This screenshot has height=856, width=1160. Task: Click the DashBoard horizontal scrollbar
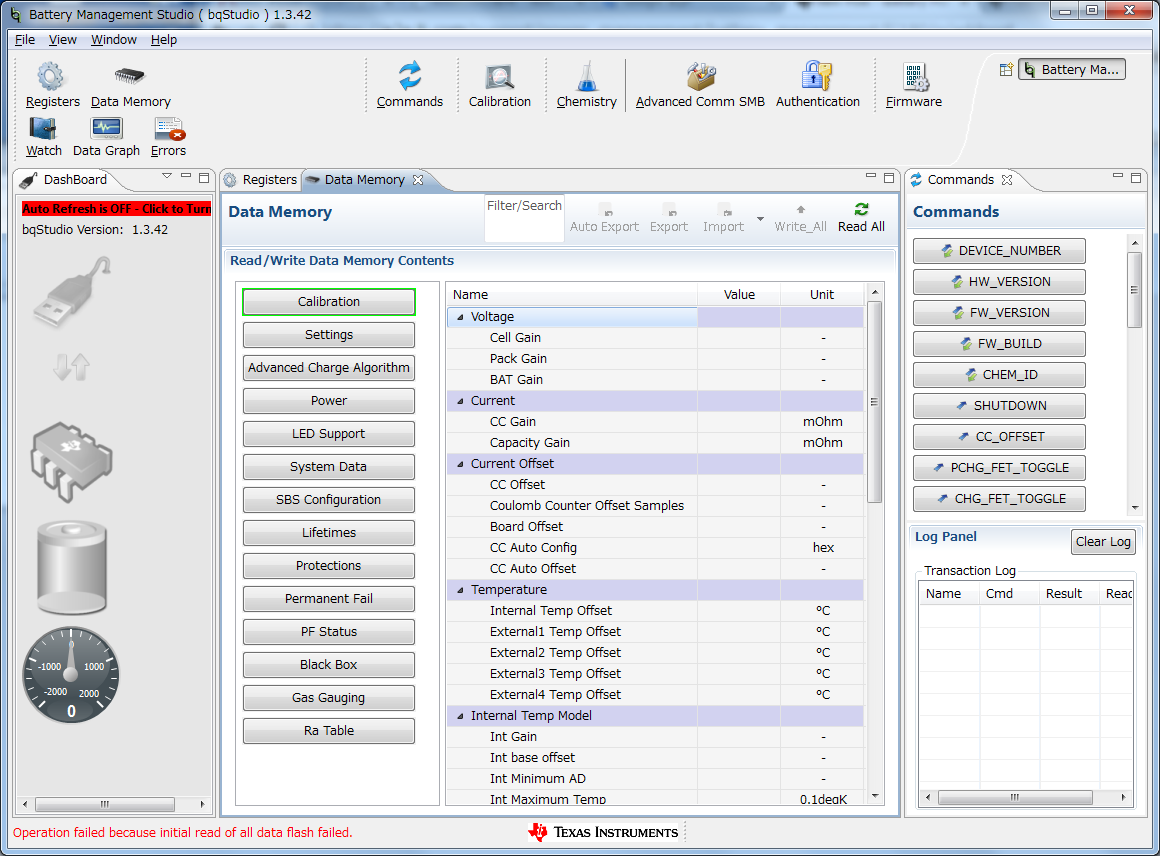pos(105,804)
